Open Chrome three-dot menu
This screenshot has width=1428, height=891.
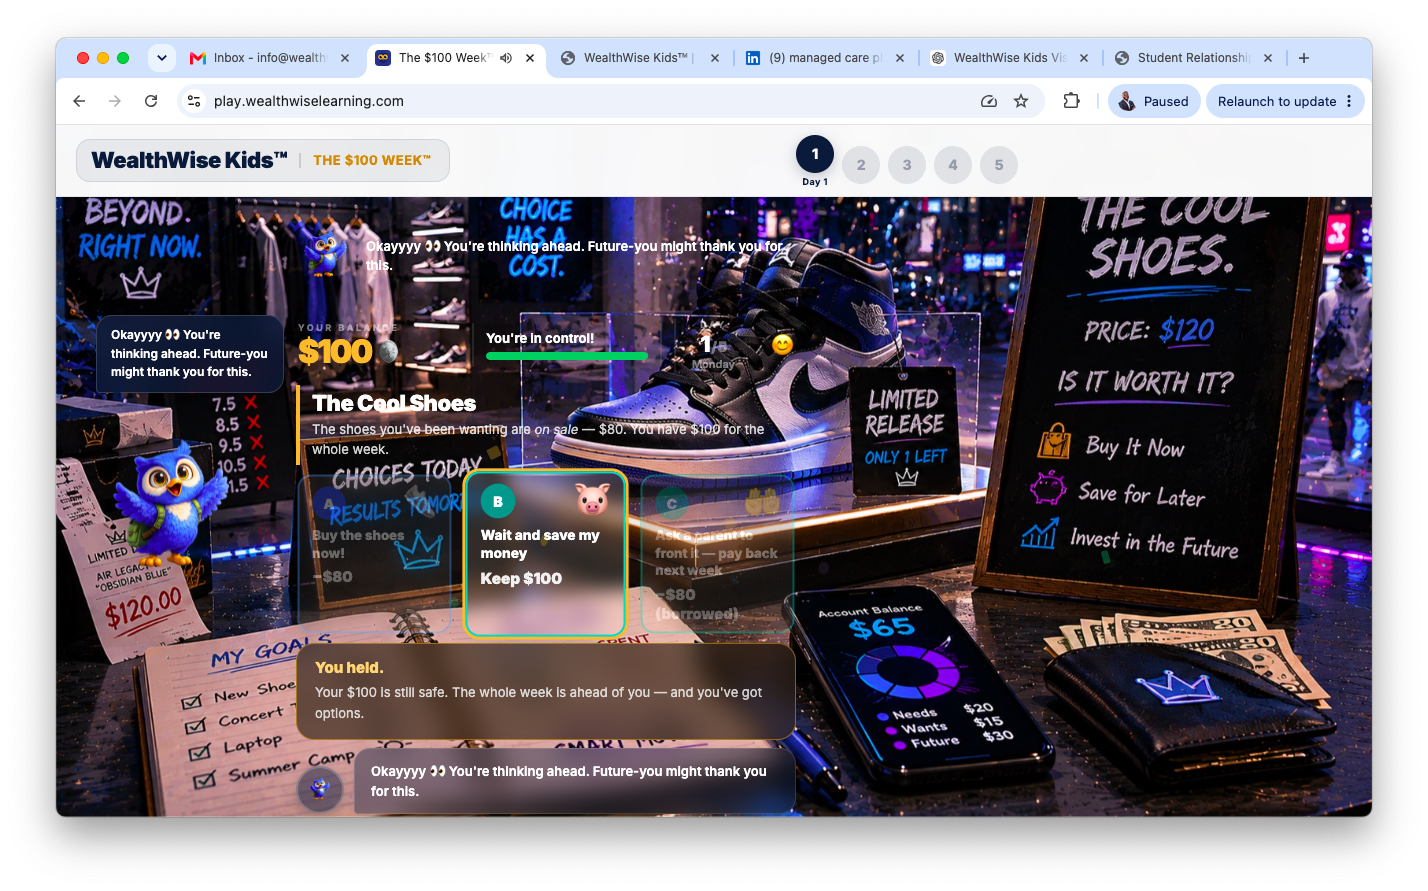pos(1349,101)
